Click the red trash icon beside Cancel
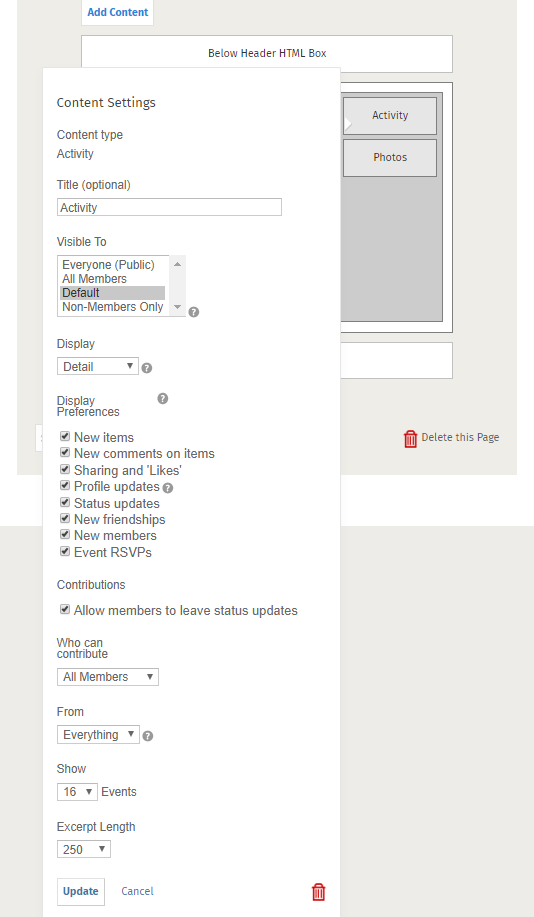Screen dimensions: 534x917 [x=318, y=891]
